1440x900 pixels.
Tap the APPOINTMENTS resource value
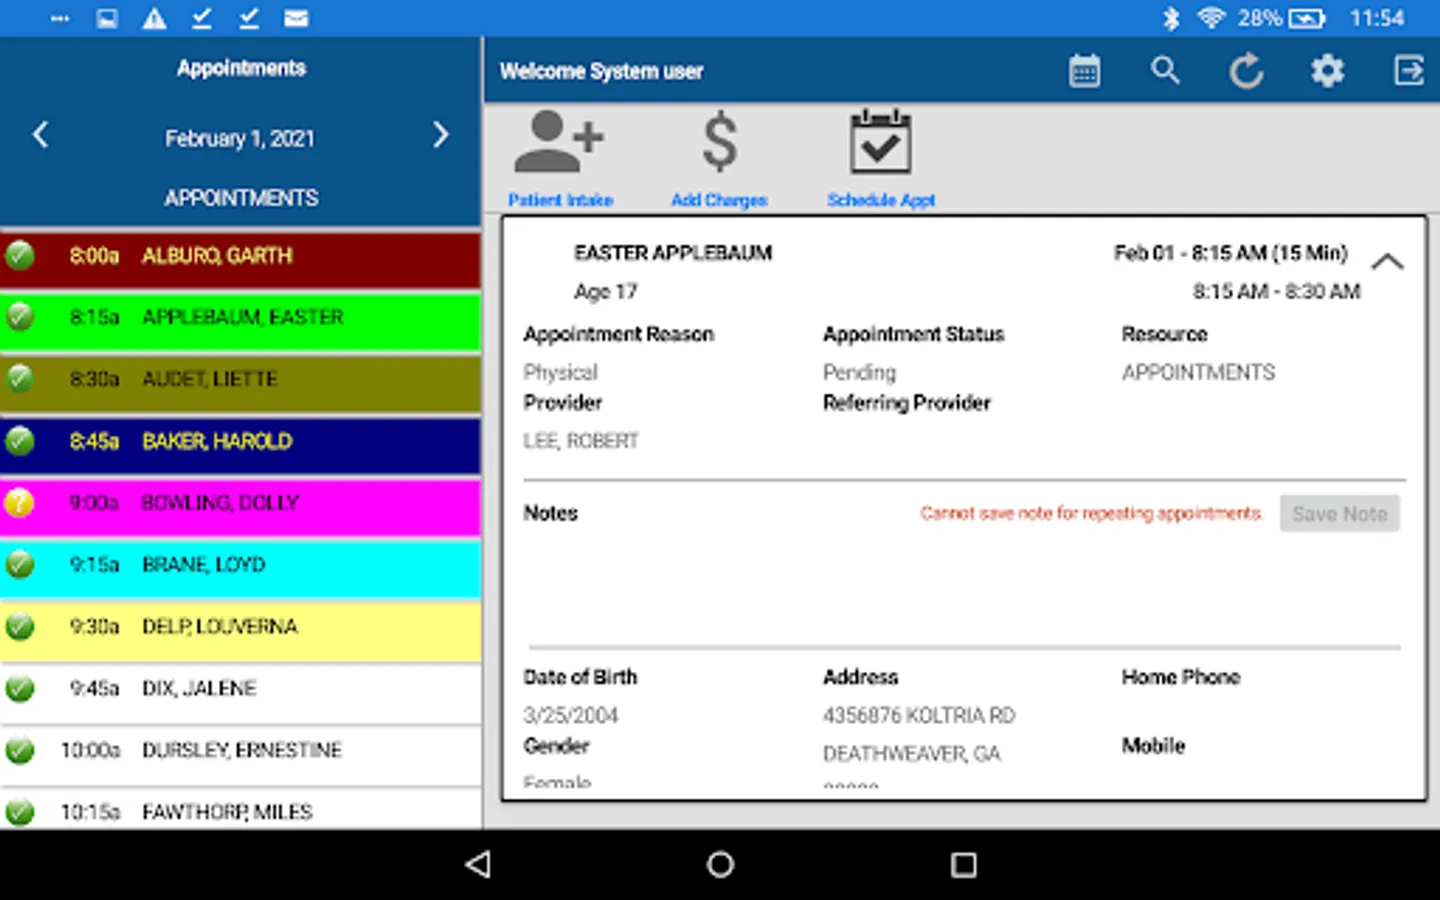[1198, 373]
